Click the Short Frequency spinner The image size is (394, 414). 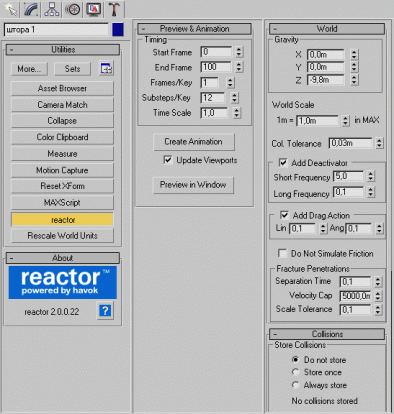click(370, 176)
